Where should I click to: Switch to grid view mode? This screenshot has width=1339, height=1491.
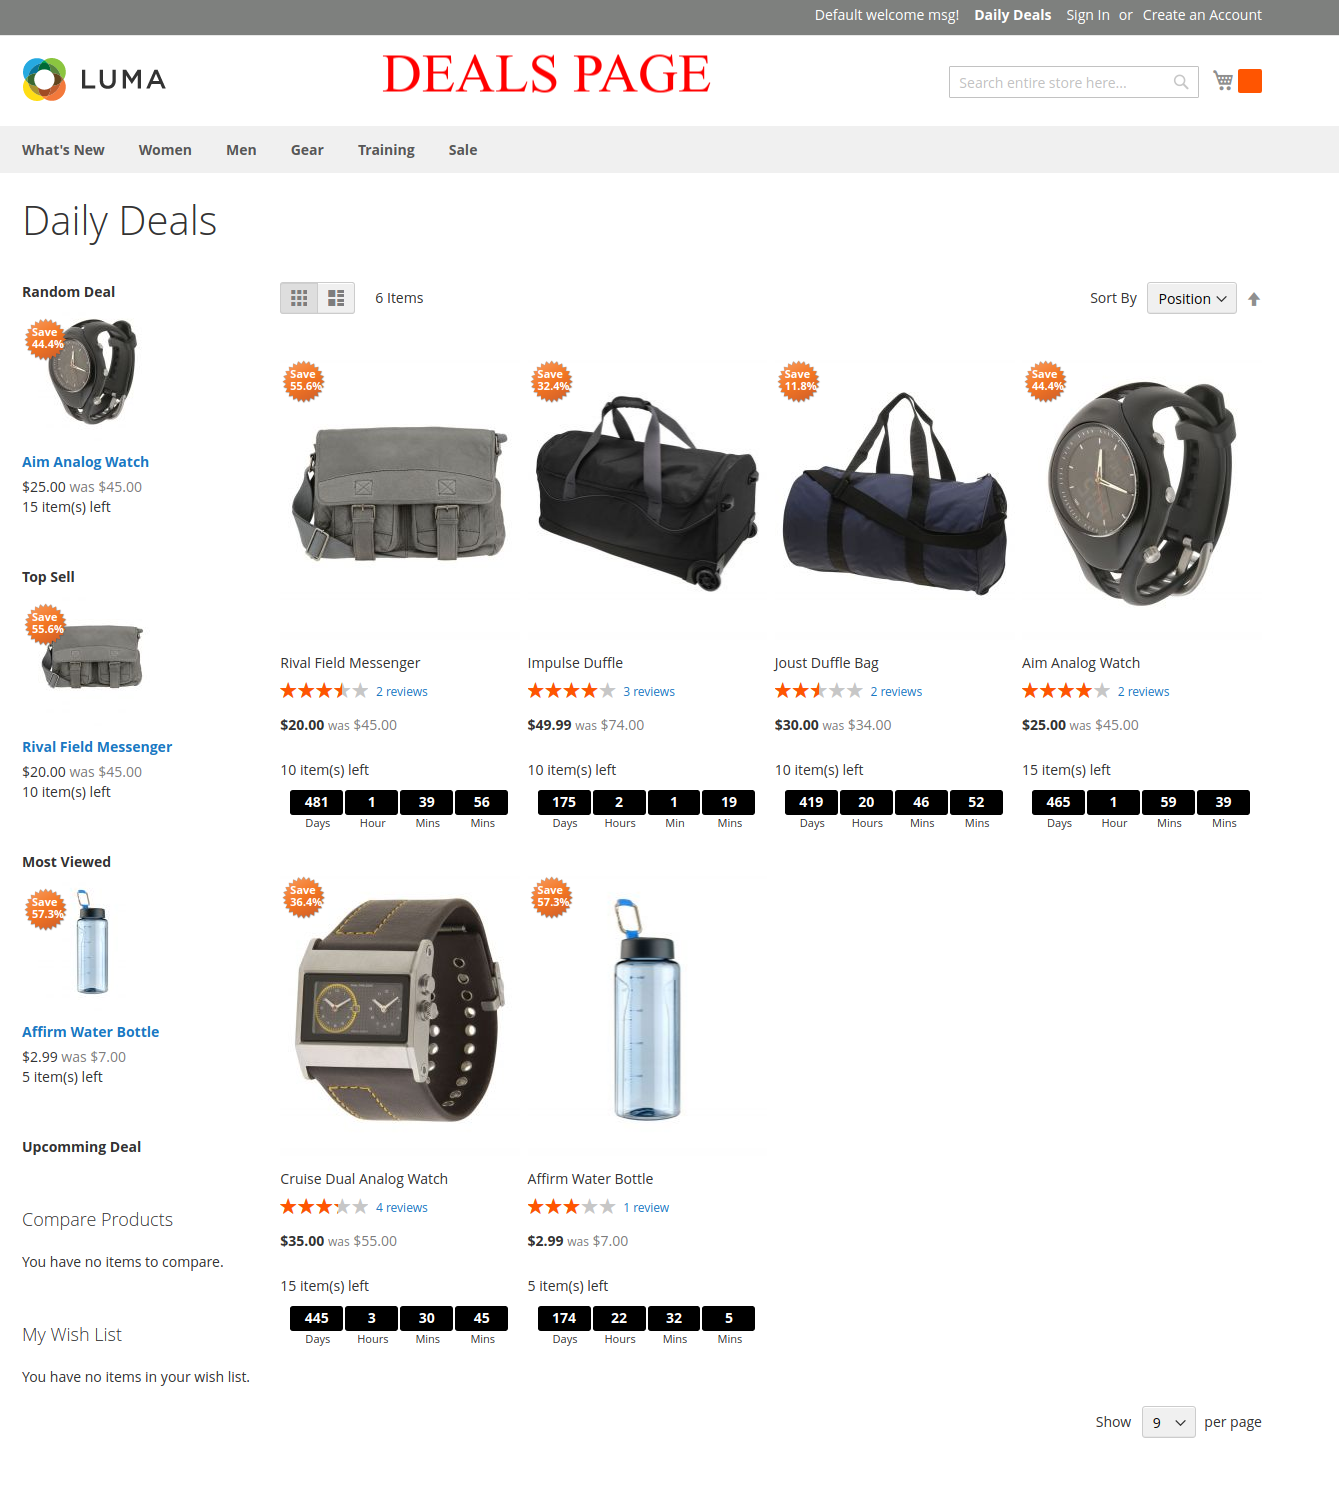click(x=299, y=298)
